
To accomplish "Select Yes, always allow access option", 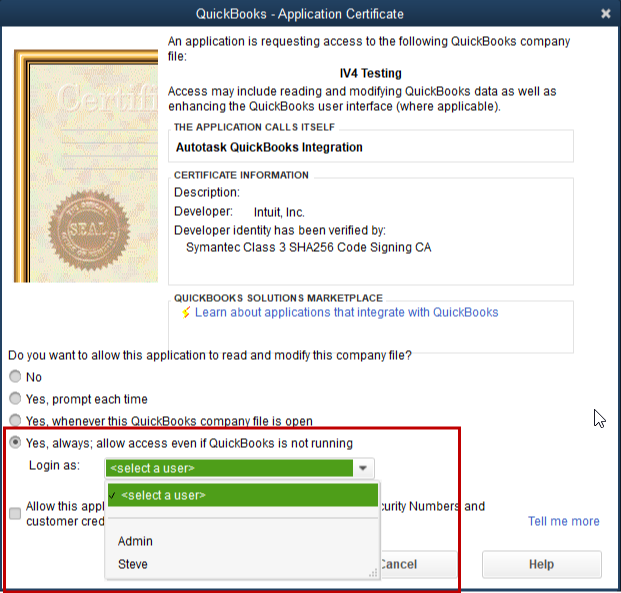I will pyautogui.click(x=15, y=443).
